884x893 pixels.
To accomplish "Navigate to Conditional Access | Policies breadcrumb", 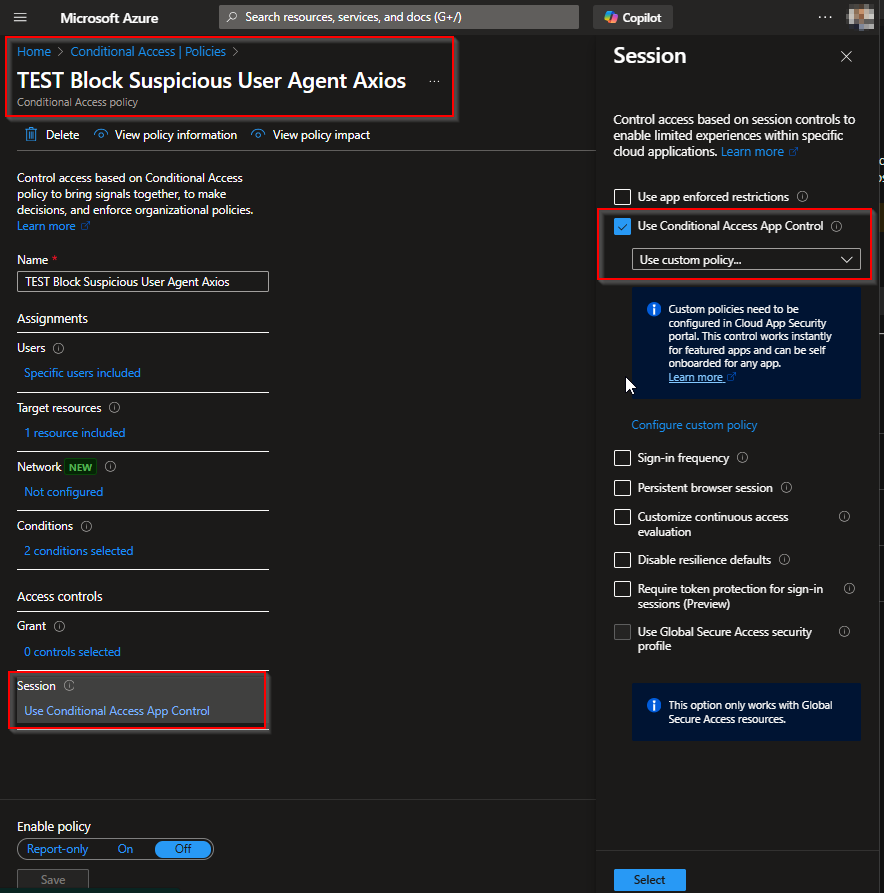I will pyautogui.click(x=148, y=52).
